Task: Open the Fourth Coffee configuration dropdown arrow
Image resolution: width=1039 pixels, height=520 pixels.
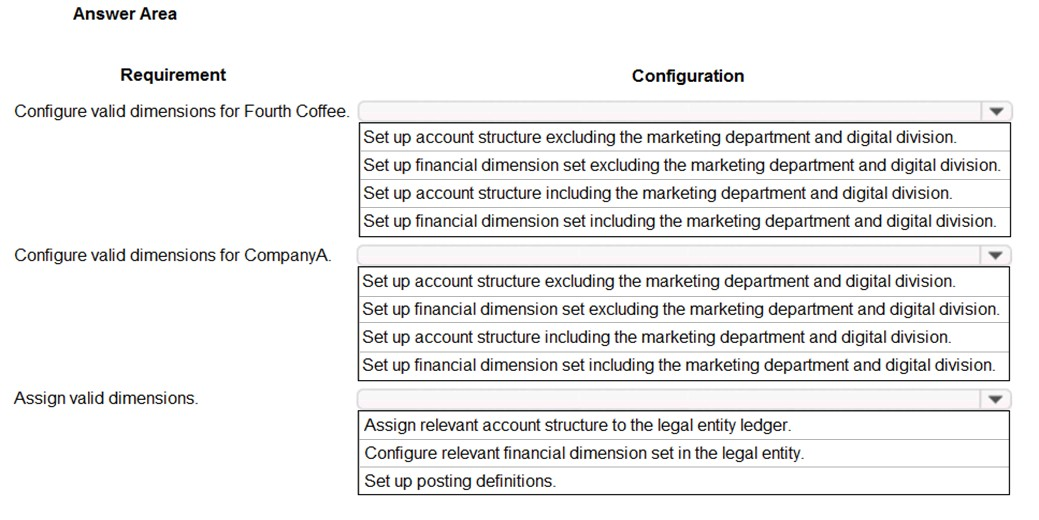Action: [x=996, y=111]
